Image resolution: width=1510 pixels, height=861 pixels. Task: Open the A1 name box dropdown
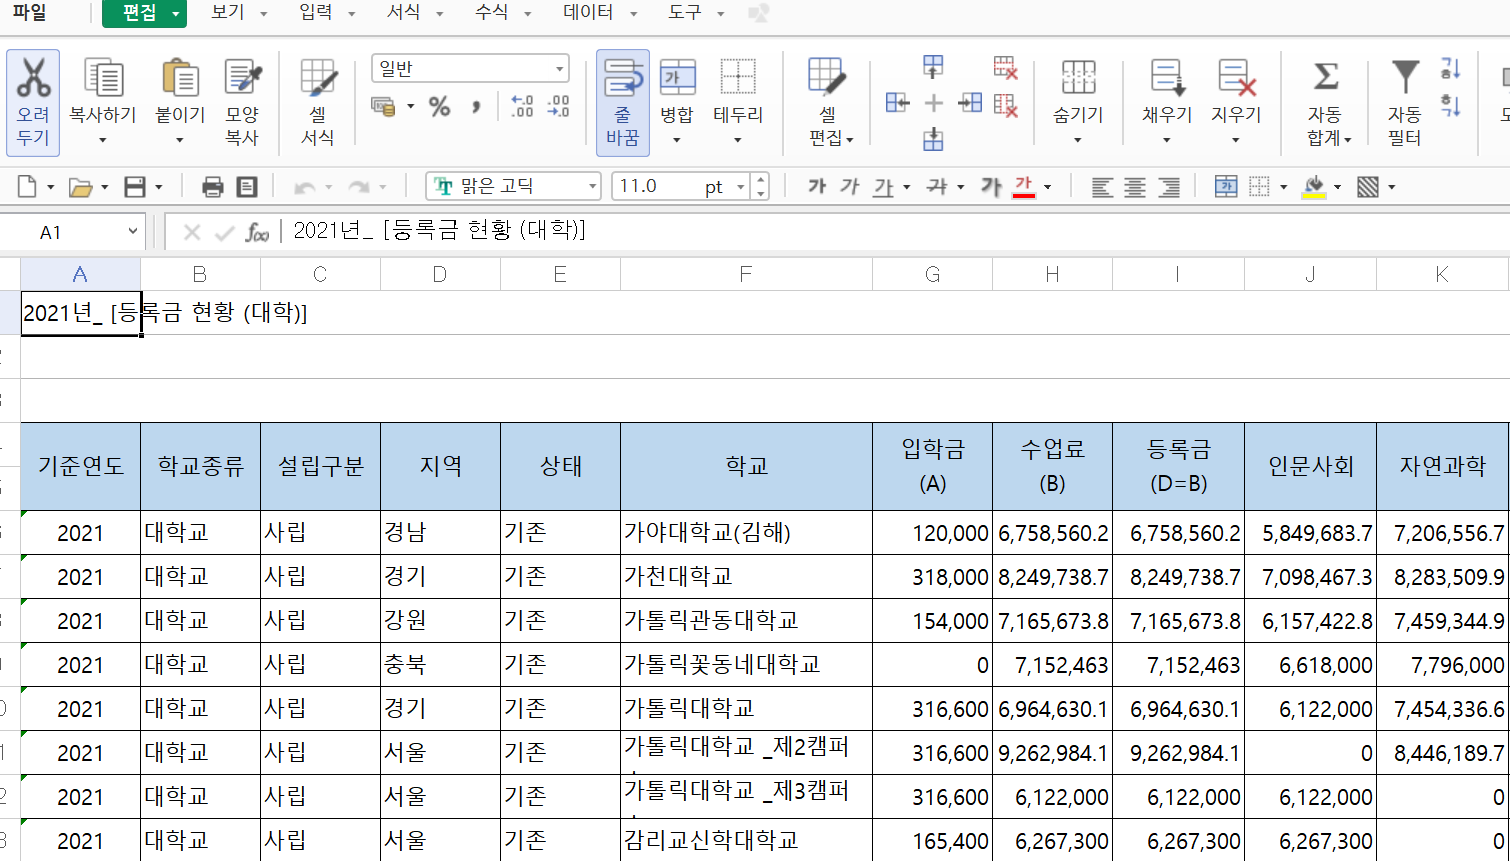click(x=133, y=232)
